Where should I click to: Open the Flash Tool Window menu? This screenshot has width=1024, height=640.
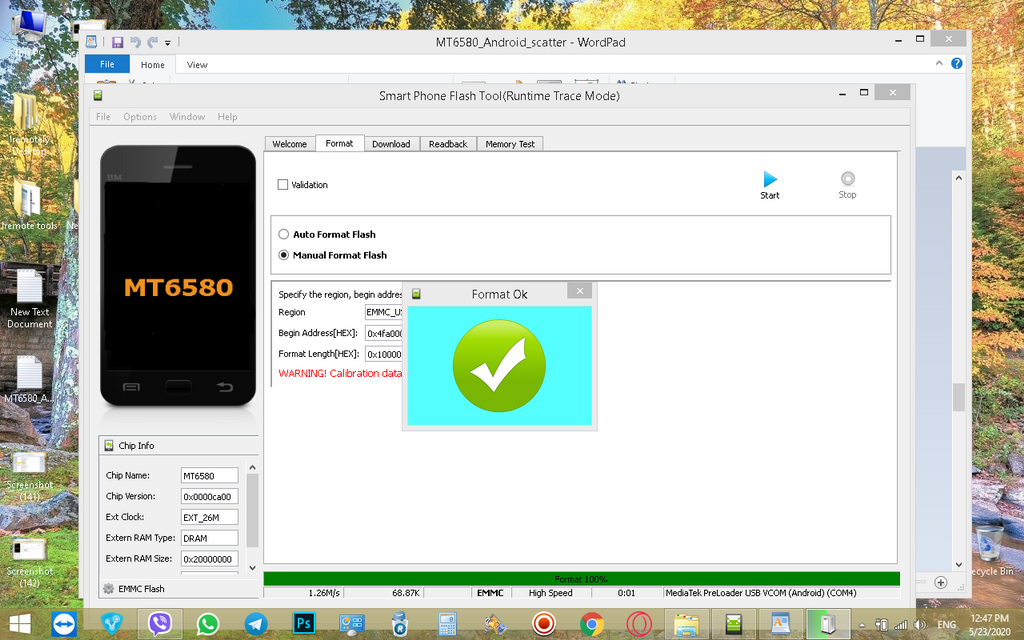187,117
